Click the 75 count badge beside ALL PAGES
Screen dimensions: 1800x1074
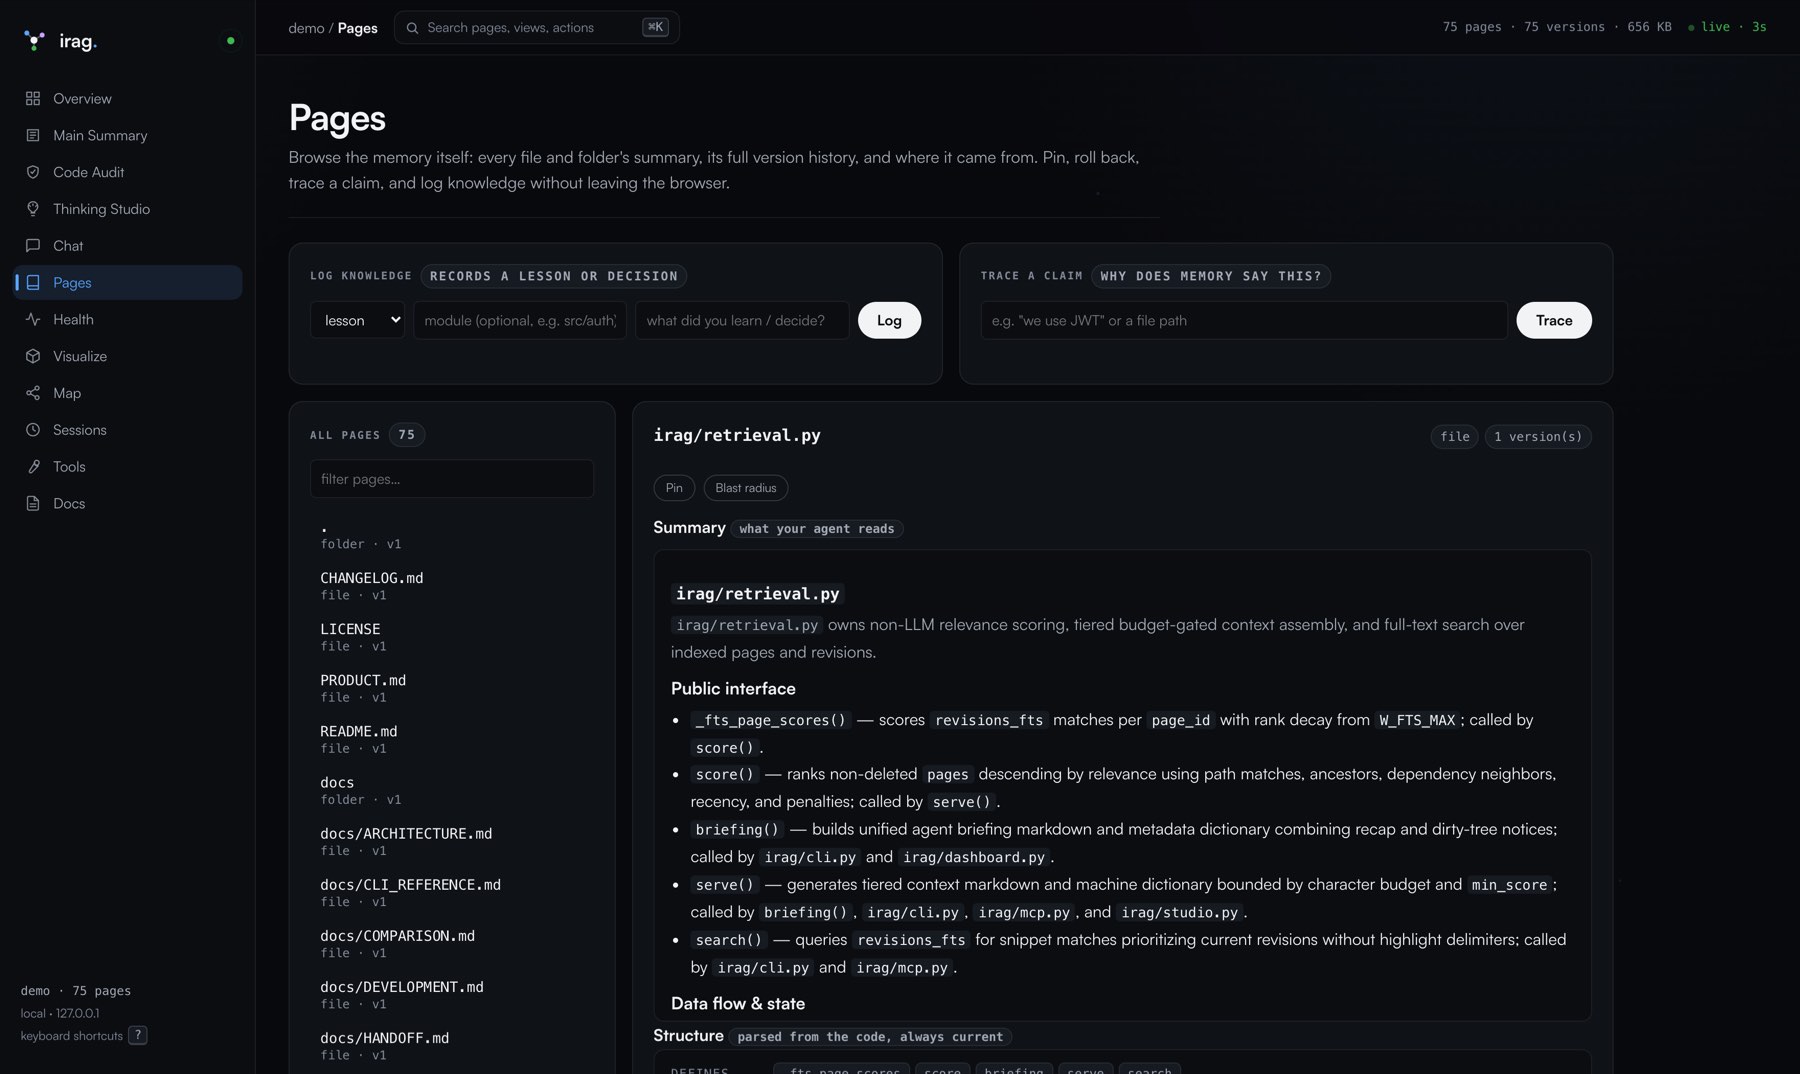[x=407, y=435]
